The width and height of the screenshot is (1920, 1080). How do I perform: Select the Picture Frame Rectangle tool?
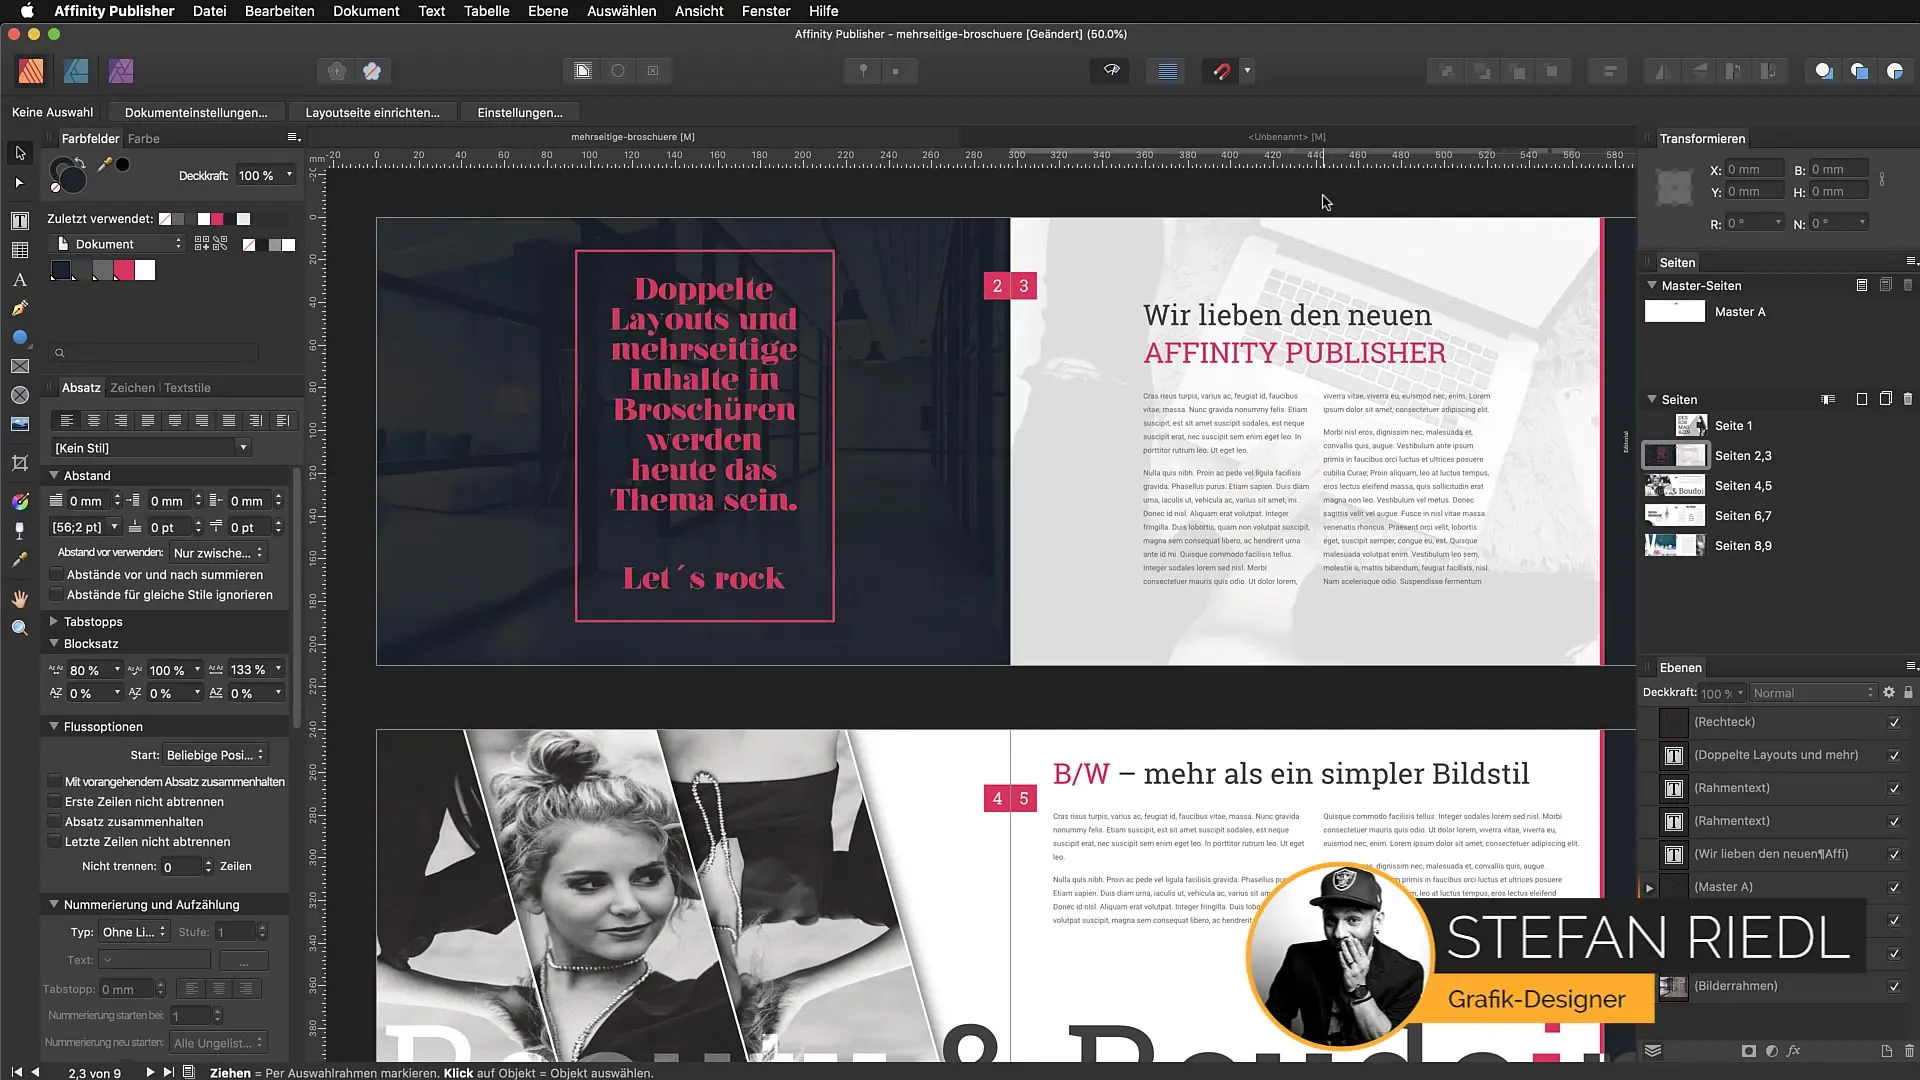coord(20,366)
